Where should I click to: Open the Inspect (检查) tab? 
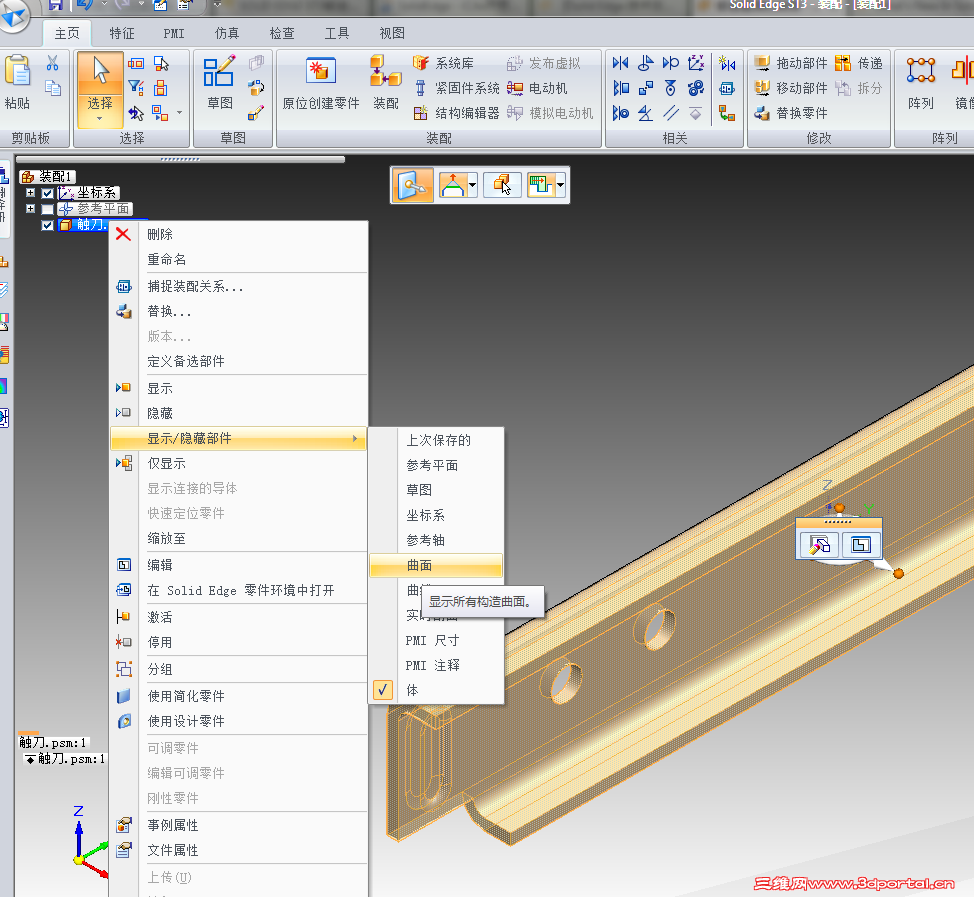click(281, 34)
